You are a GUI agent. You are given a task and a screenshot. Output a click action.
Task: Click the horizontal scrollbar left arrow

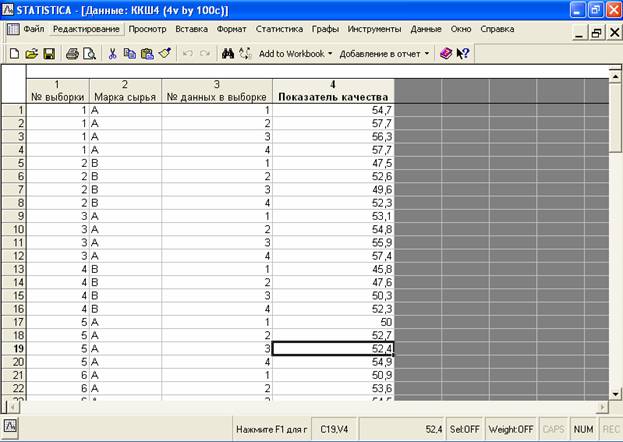click(x=13, y=407)
